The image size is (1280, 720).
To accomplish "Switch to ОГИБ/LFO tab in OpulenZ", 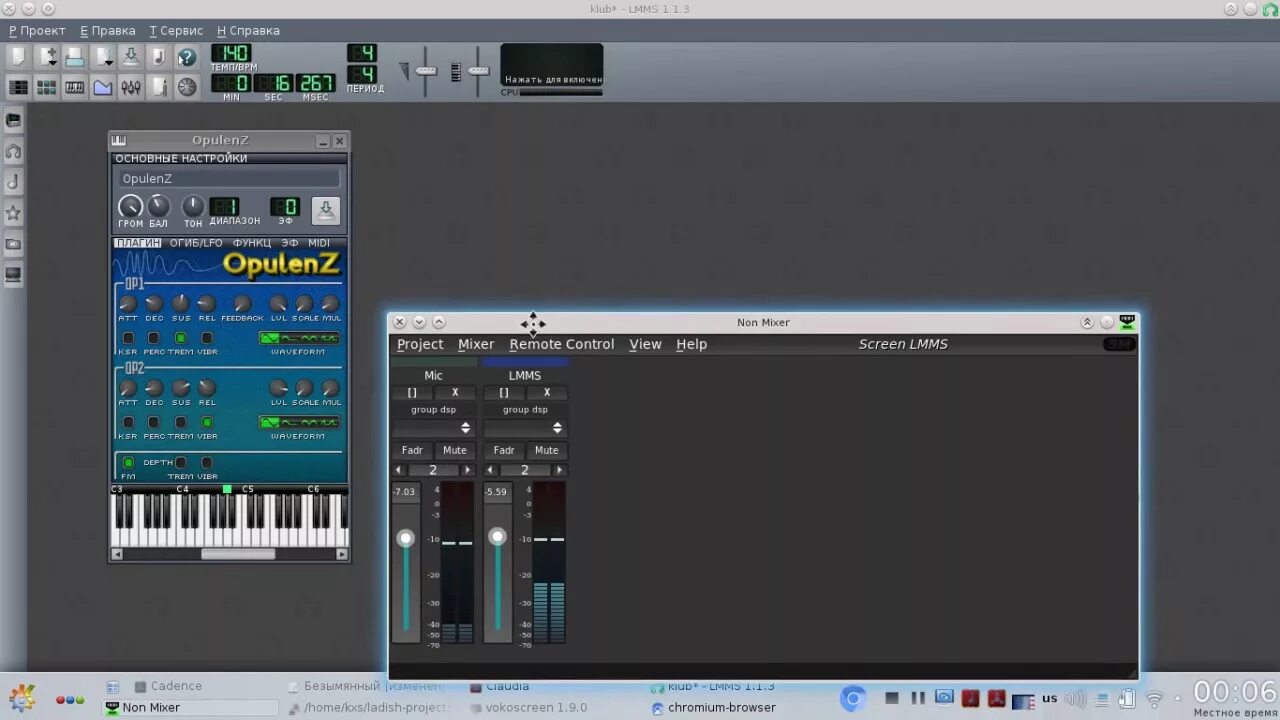I will coord(196,243).
